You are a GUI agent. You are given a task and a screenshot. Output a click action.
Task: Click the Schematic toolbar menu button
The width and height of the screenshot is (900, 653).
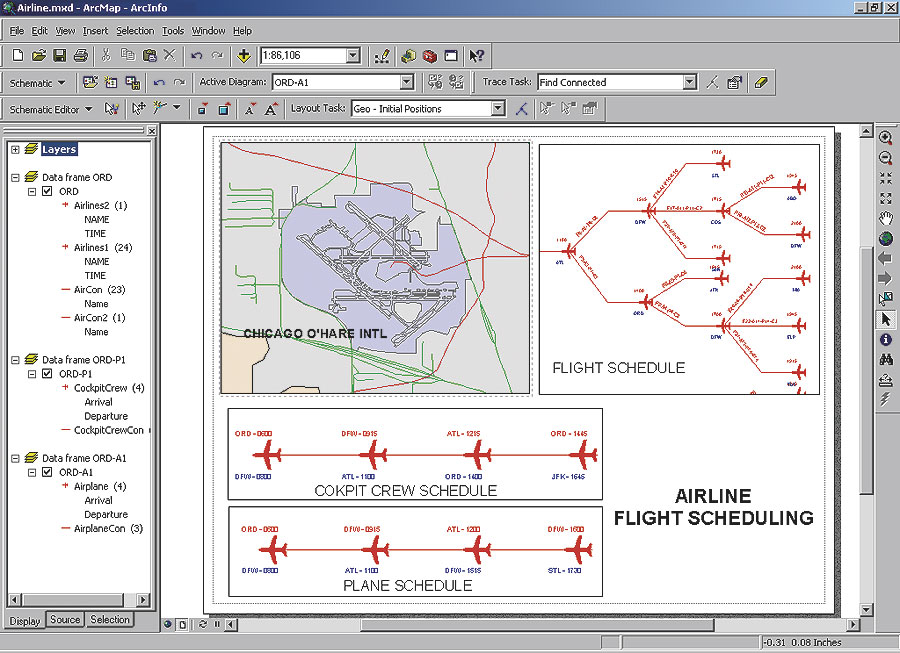[x=38, y=83]
